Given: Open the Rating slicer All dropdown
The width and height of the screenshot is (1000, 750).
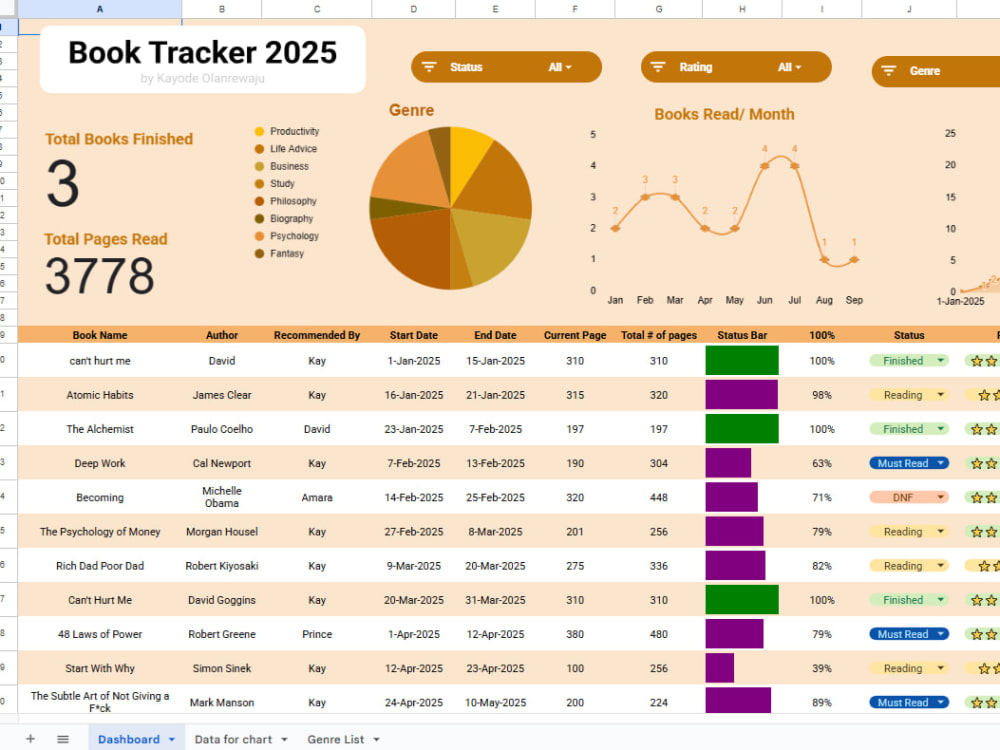Looking at the screenshot, I should click(x=789, y=67).
